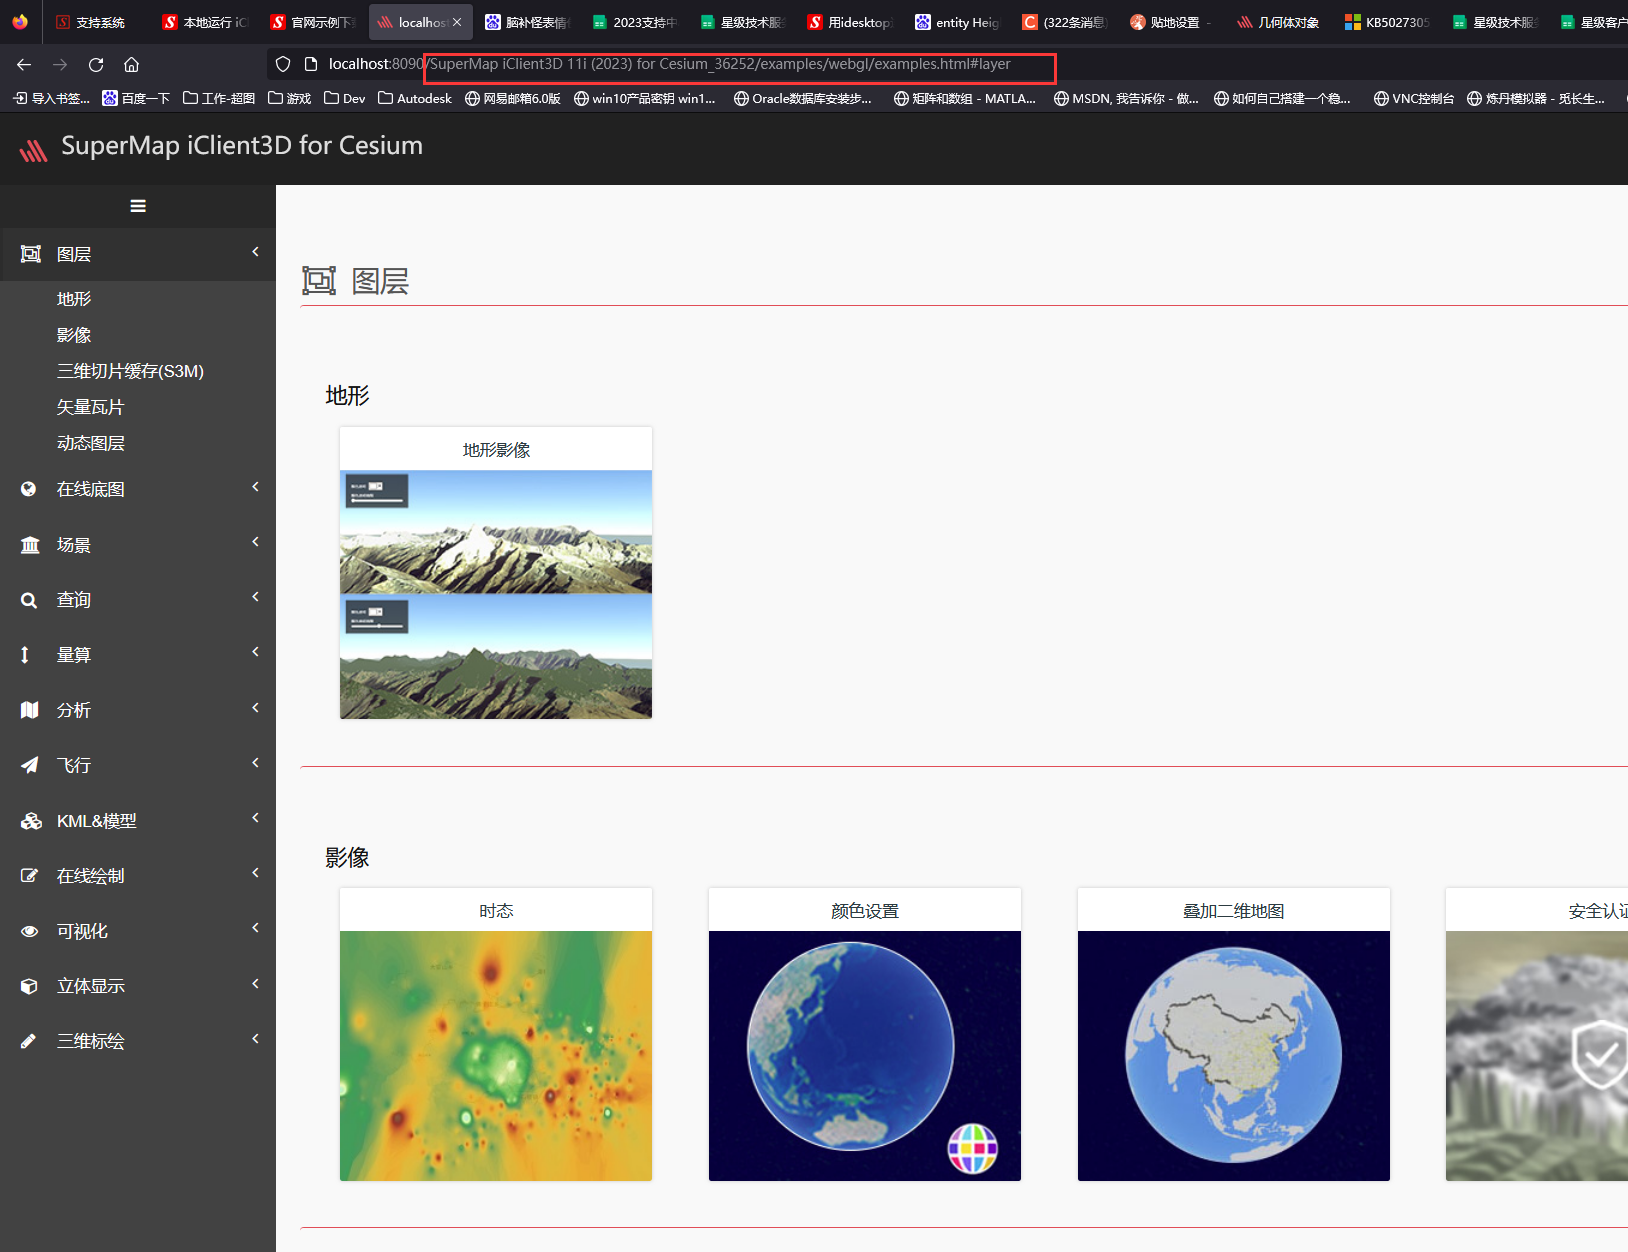Switch to the 几何体对象 browser tab

1279,22
